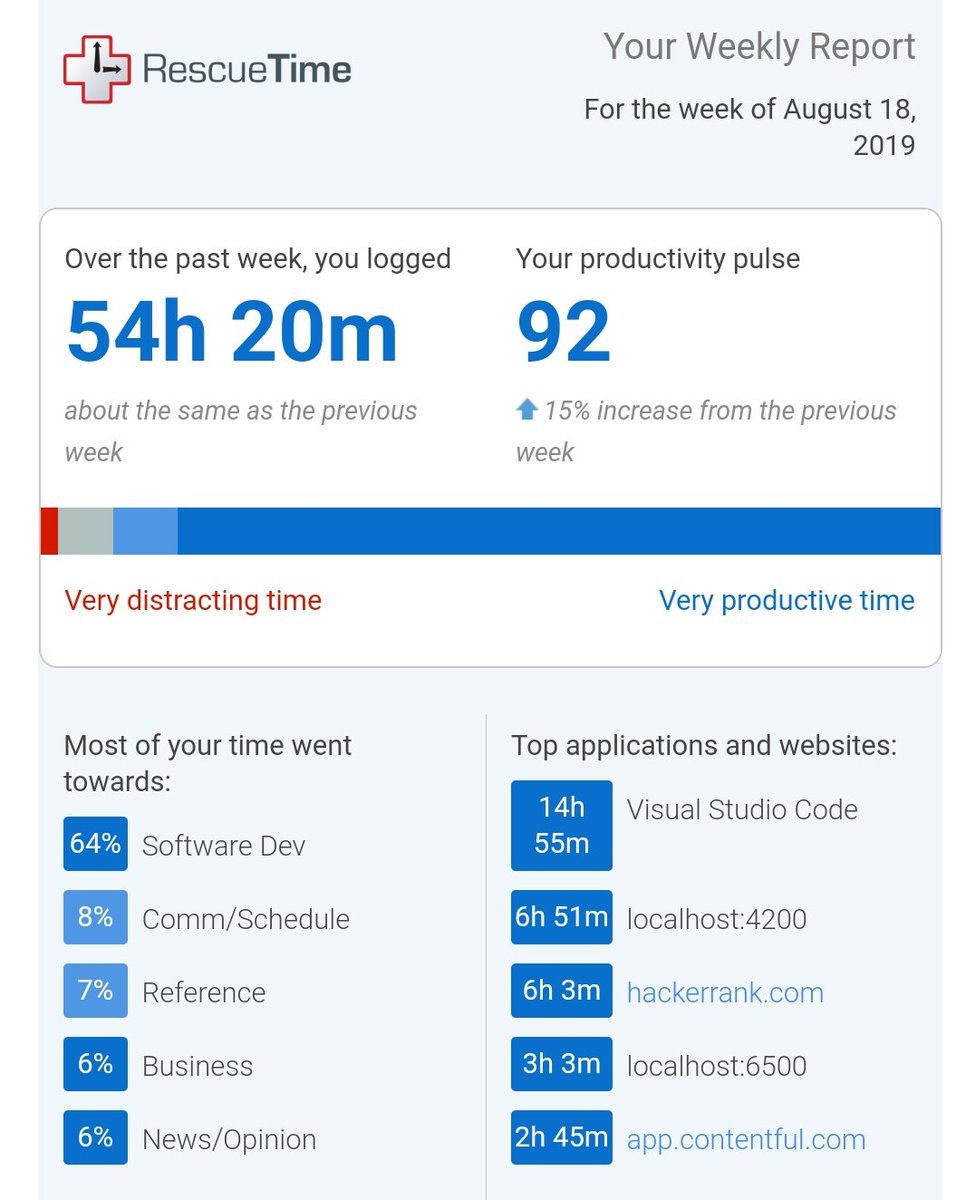Screen dimensions: 966x1200
Task: Click '15% increase from the previous week' note
Action: coord(706,431)
